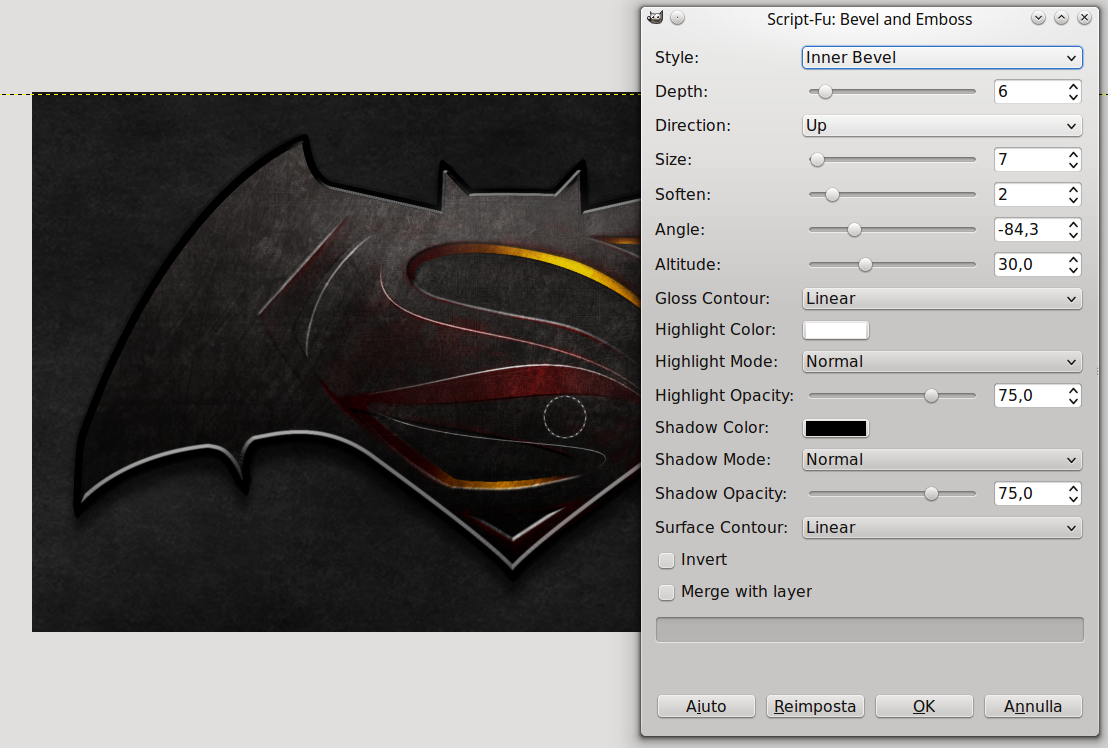Image resolution: width=1108 pixels, height=748 pixels.
Task: Open the Highlight Mode dropdown
Action: point(942,362)
